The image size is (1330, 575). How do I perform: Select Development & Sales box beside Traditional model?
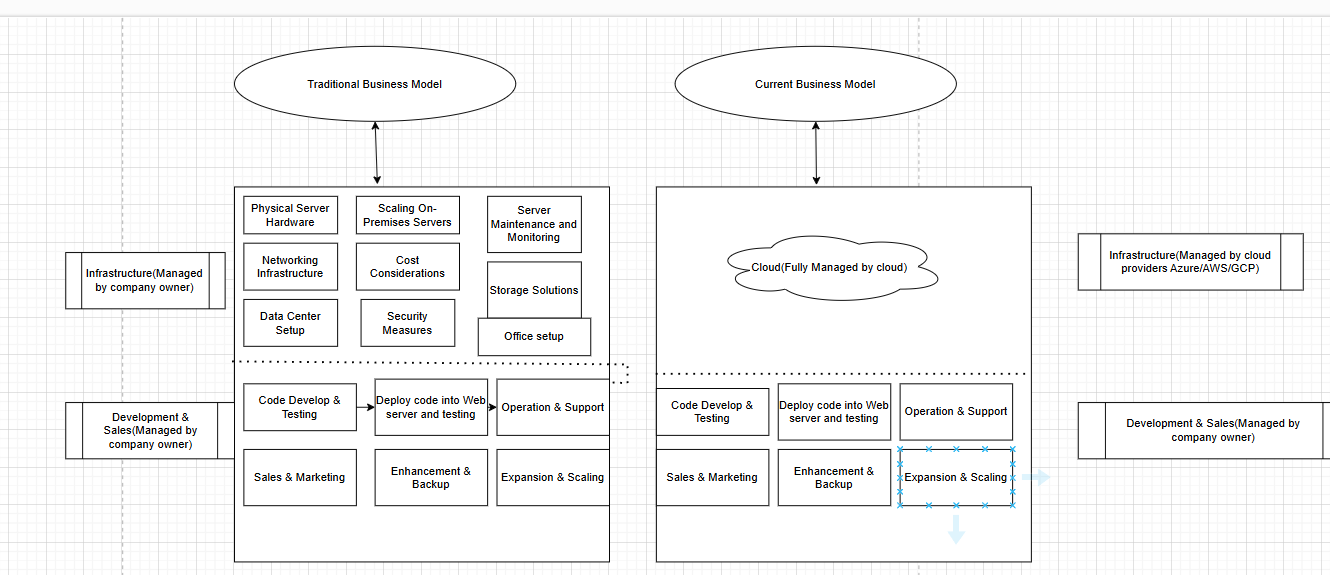pos(150,431)
